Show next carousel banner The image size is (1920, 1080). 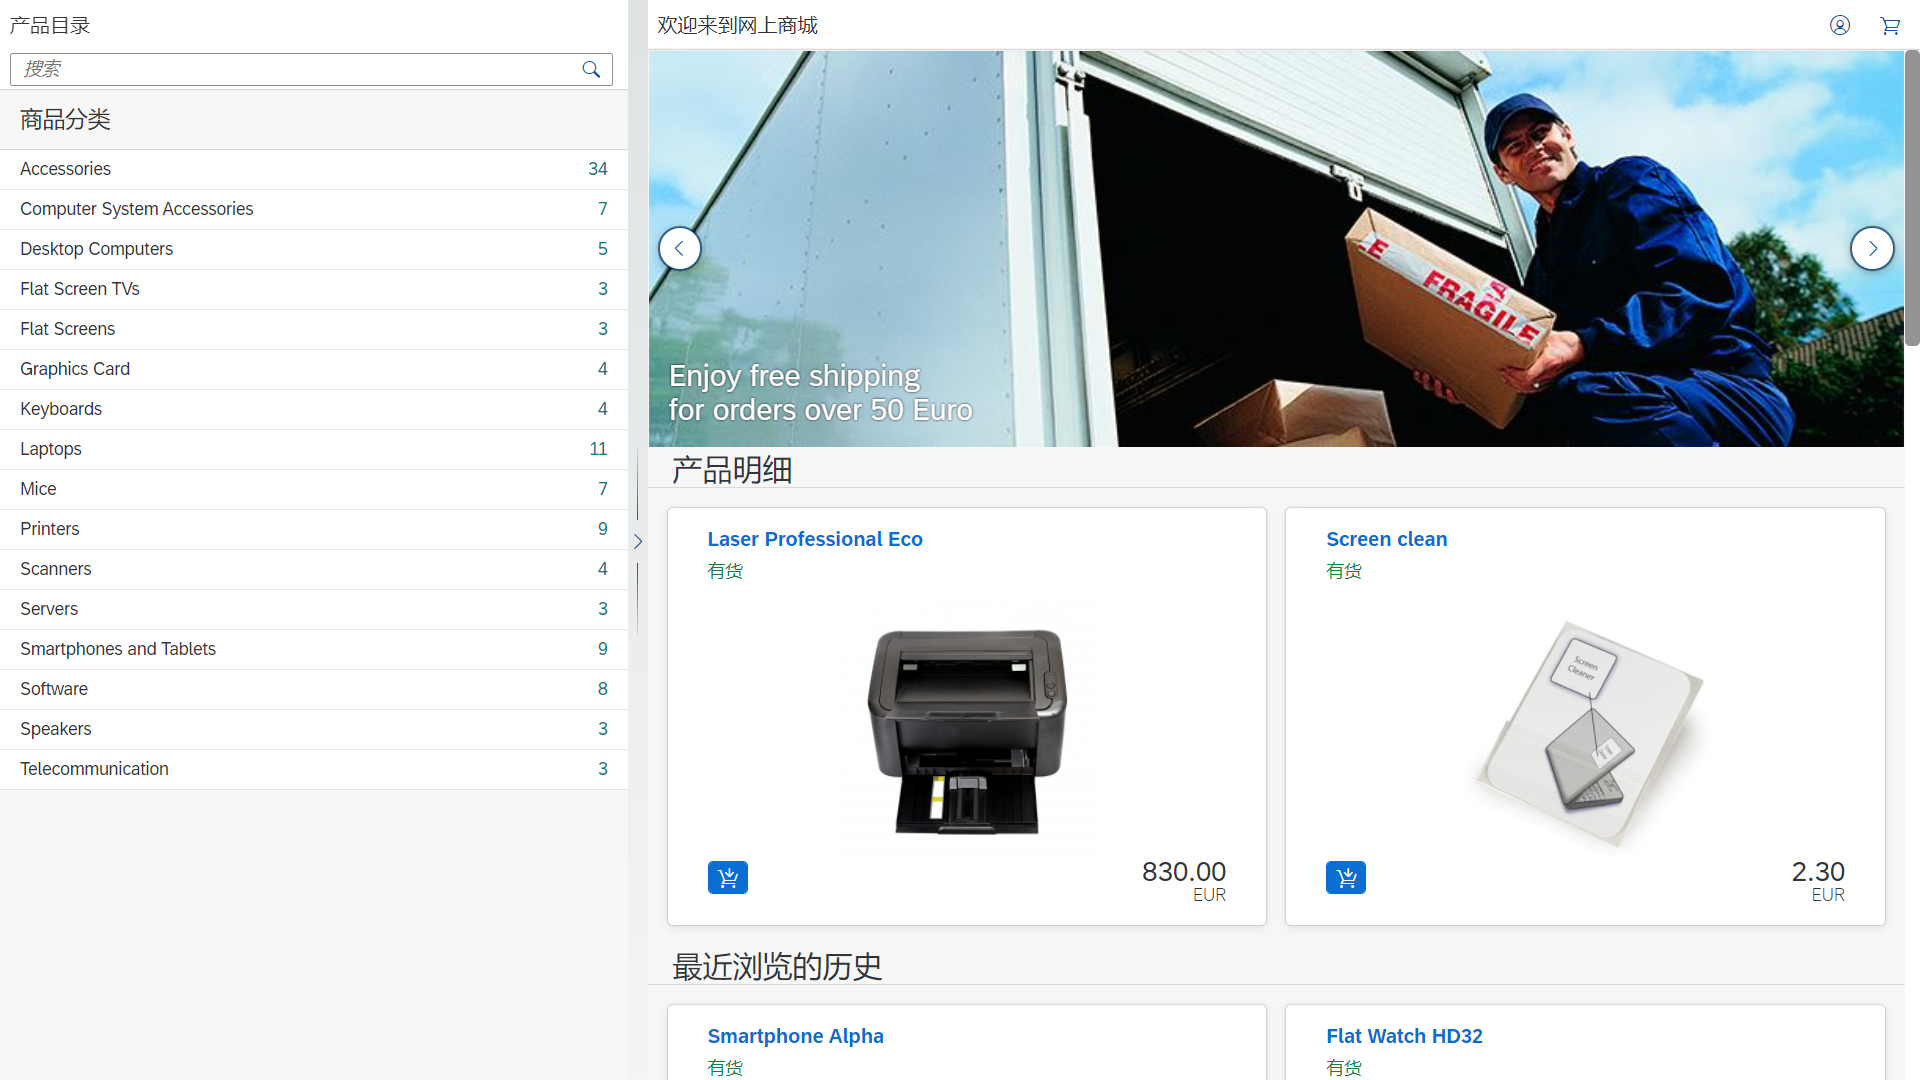coord(1872,249)
